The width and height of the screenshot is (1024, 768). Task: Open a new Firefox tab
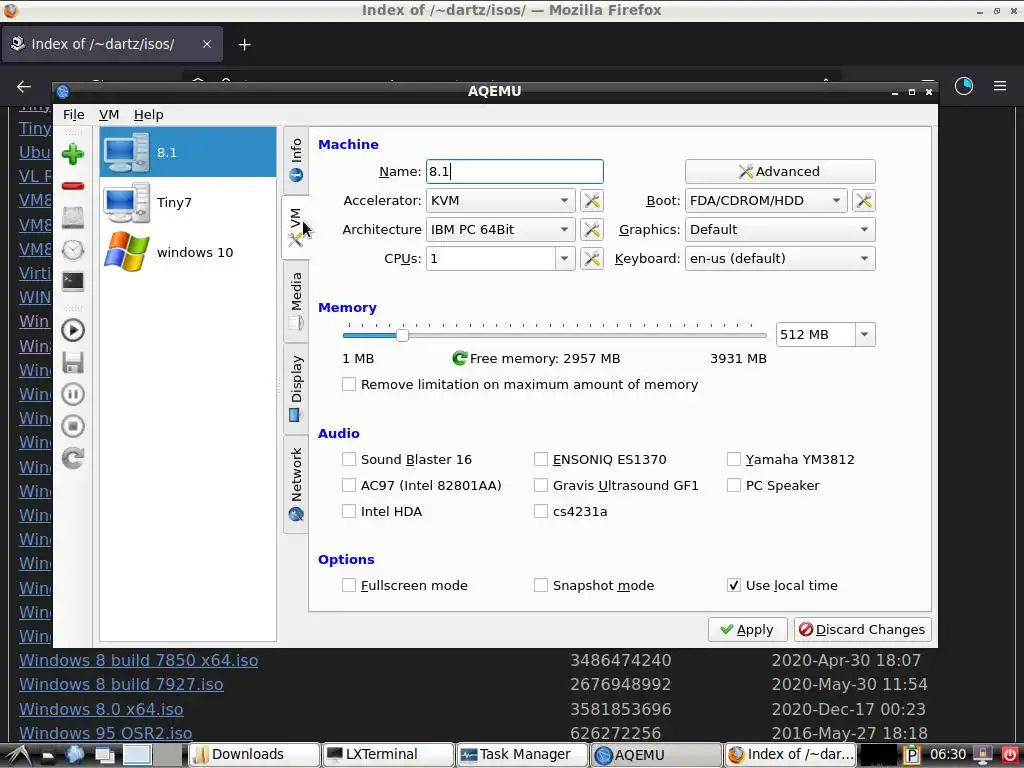pos(244,44)
